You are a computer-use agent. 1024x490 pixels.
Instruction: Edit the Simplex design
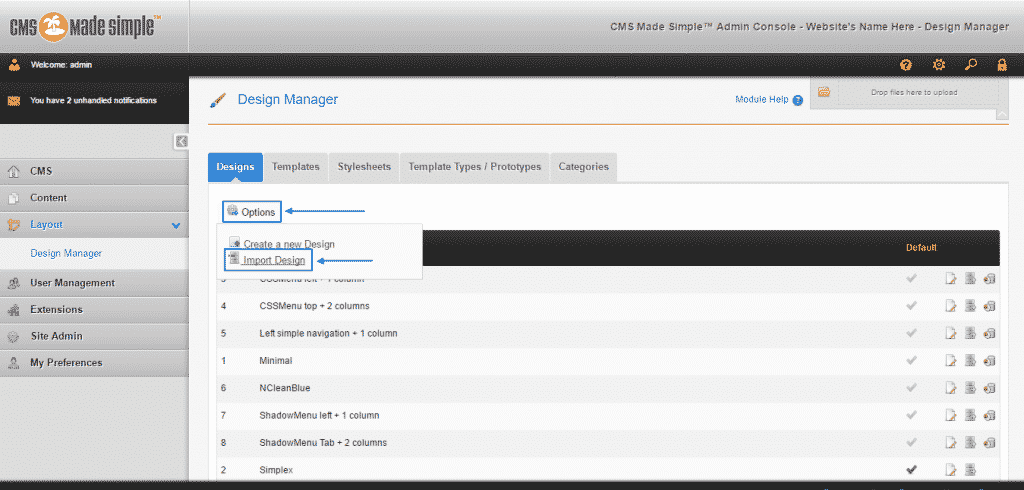(951, 470)
